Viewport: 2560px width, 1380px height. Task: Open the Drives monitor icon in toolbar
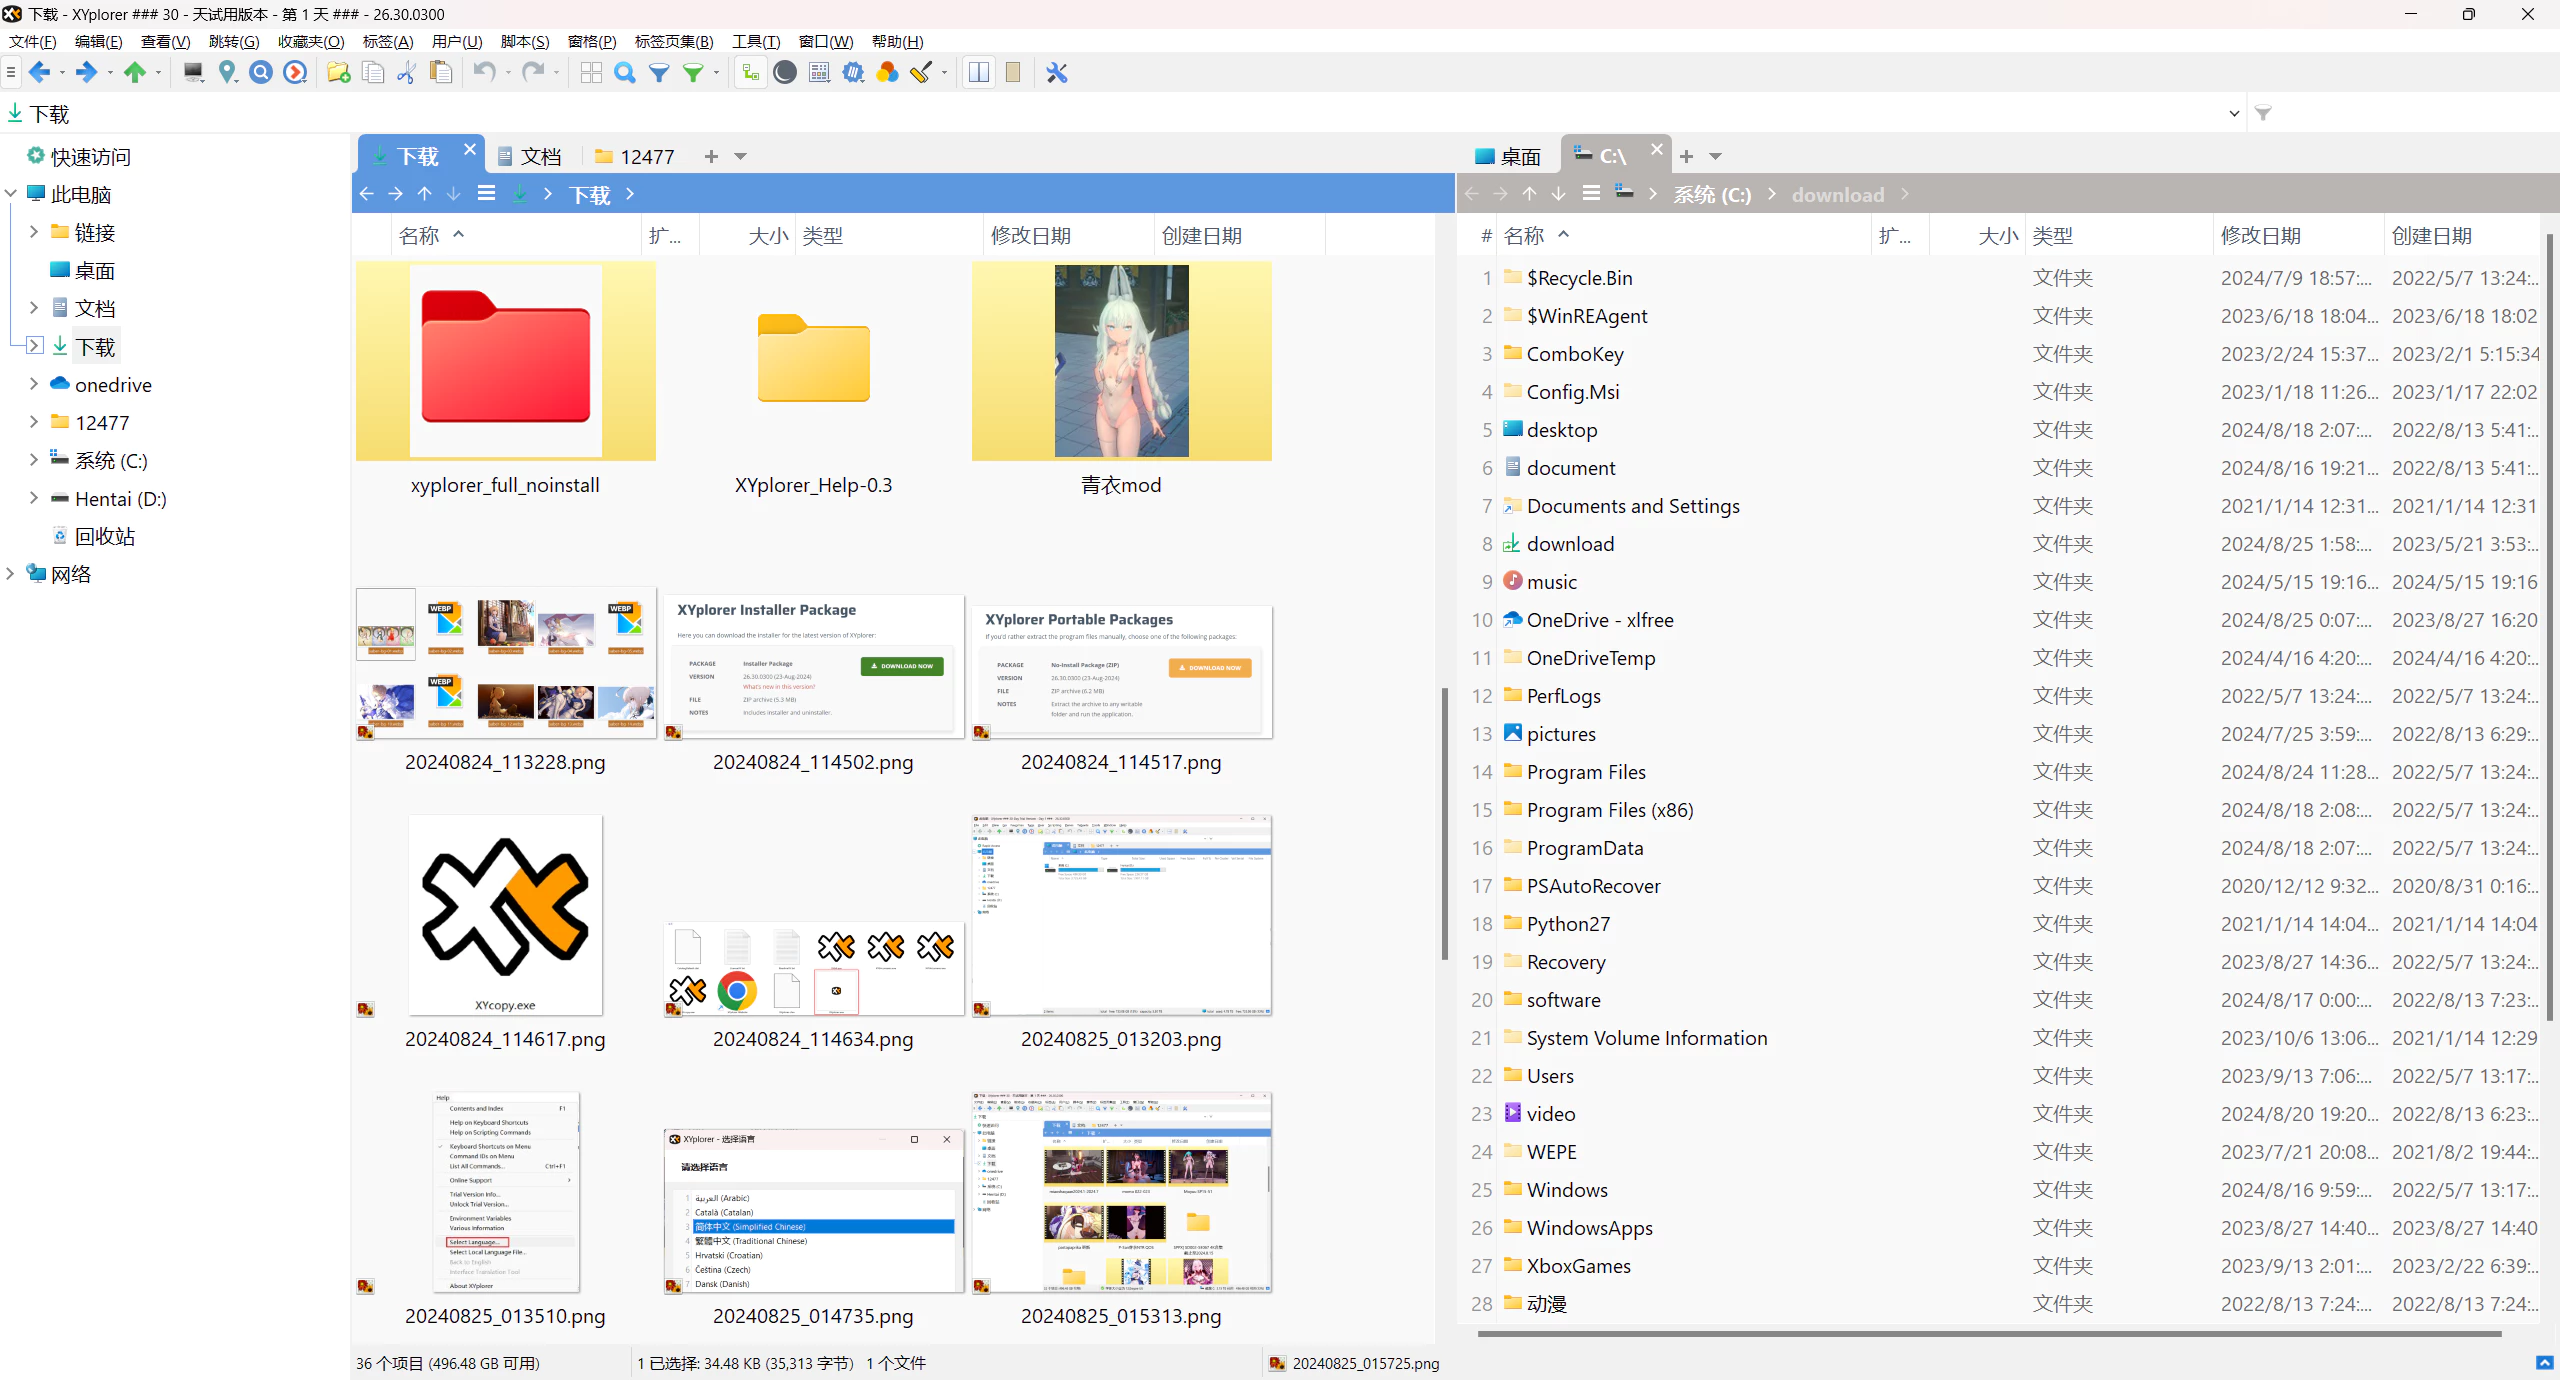193,72
